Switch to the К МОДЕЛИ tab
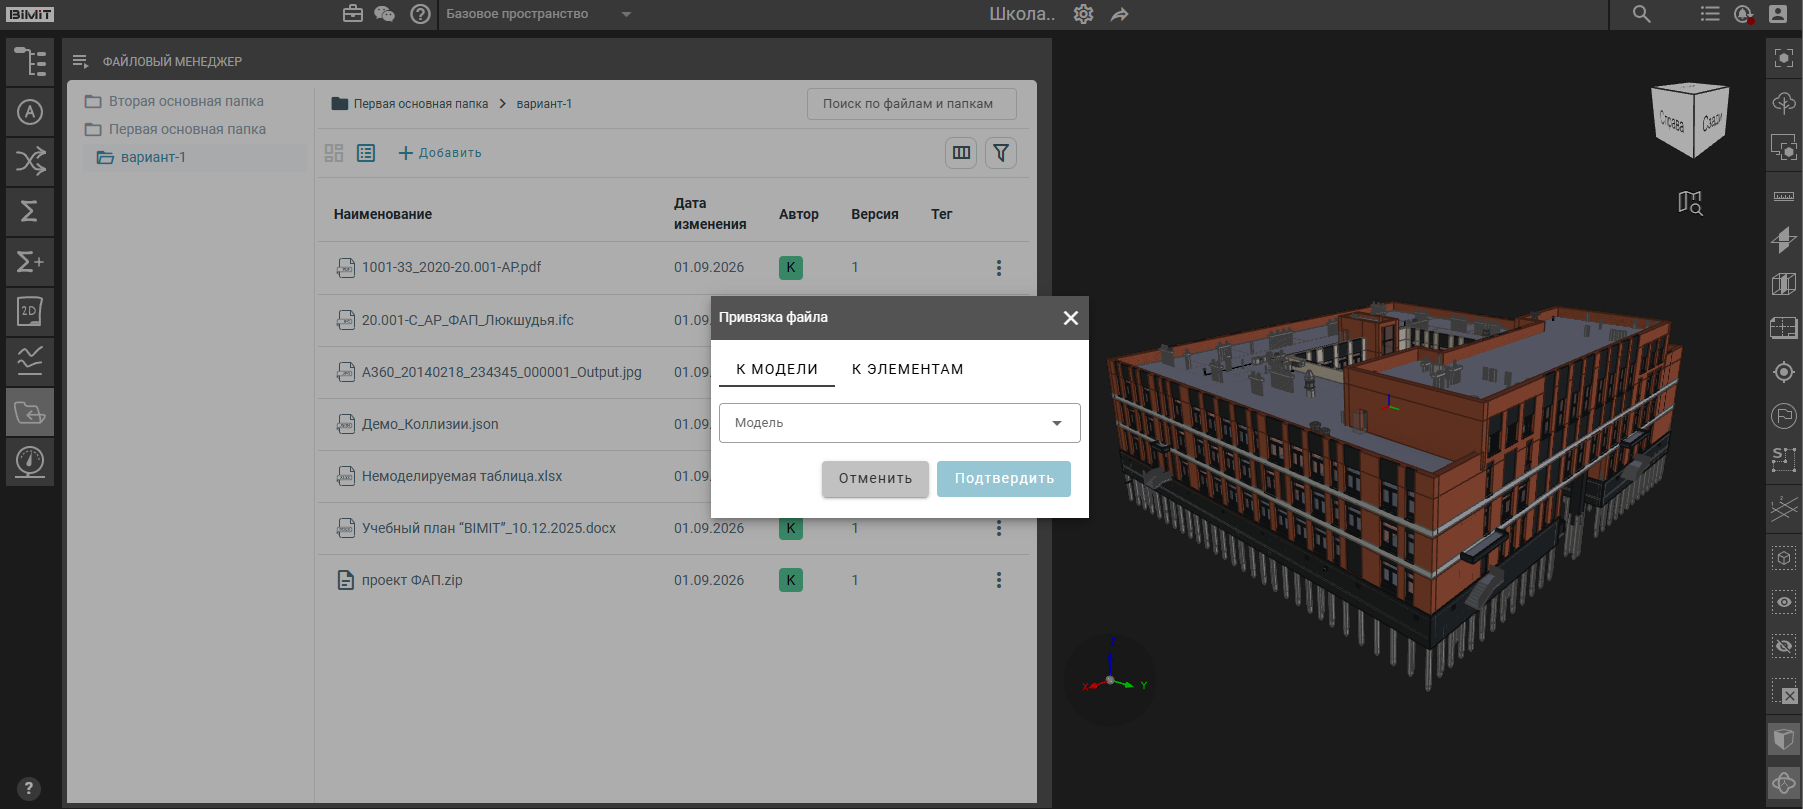Image resolution: width=1803 pixels, height=809 pixels. coord(777,369)
